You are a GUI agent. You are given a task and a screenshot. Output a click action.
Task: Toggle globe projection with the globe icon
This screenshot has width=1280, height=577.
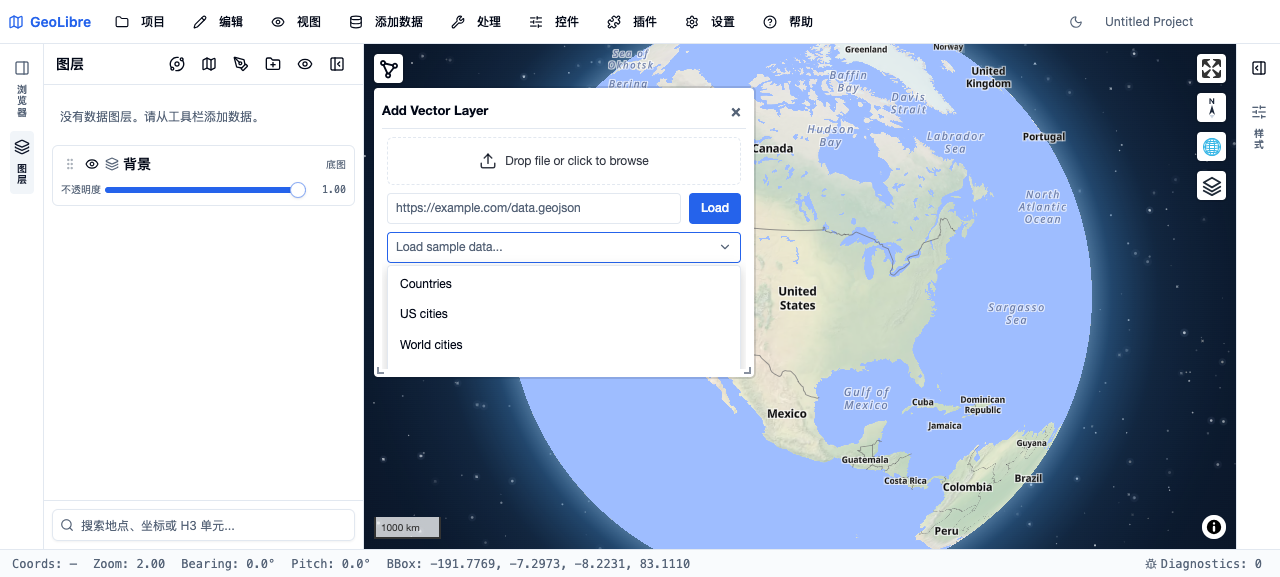click(1212, 147)
